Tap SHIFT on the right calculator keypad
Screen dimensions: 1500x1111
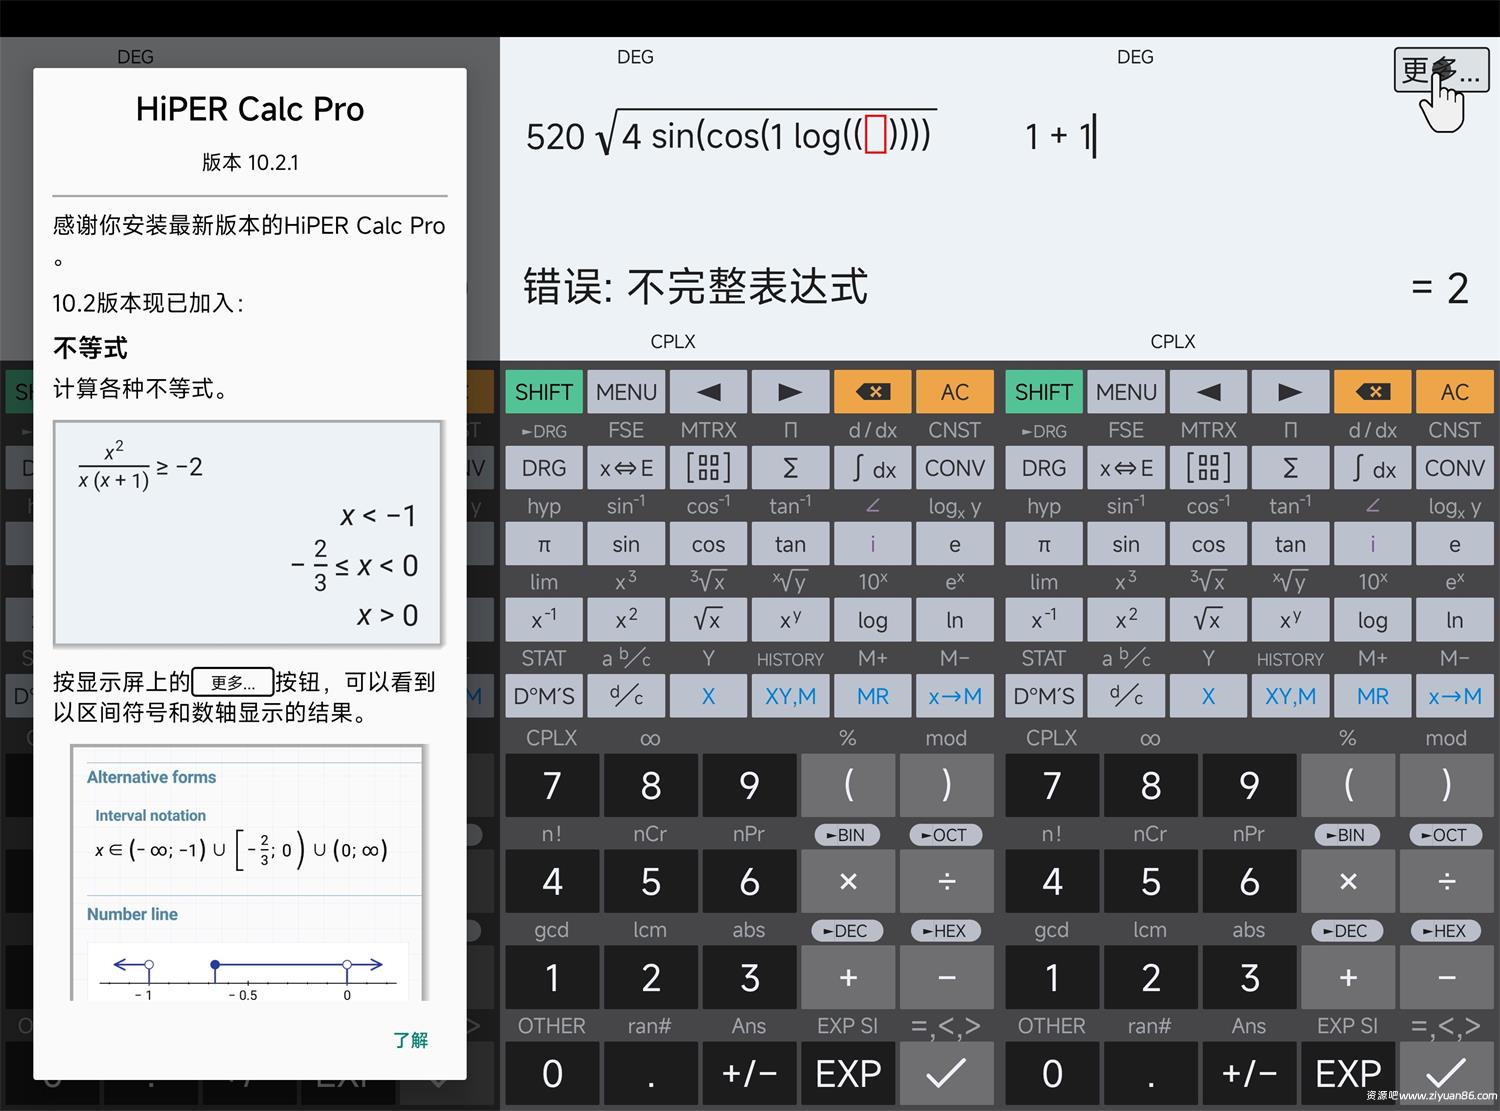1043,392
